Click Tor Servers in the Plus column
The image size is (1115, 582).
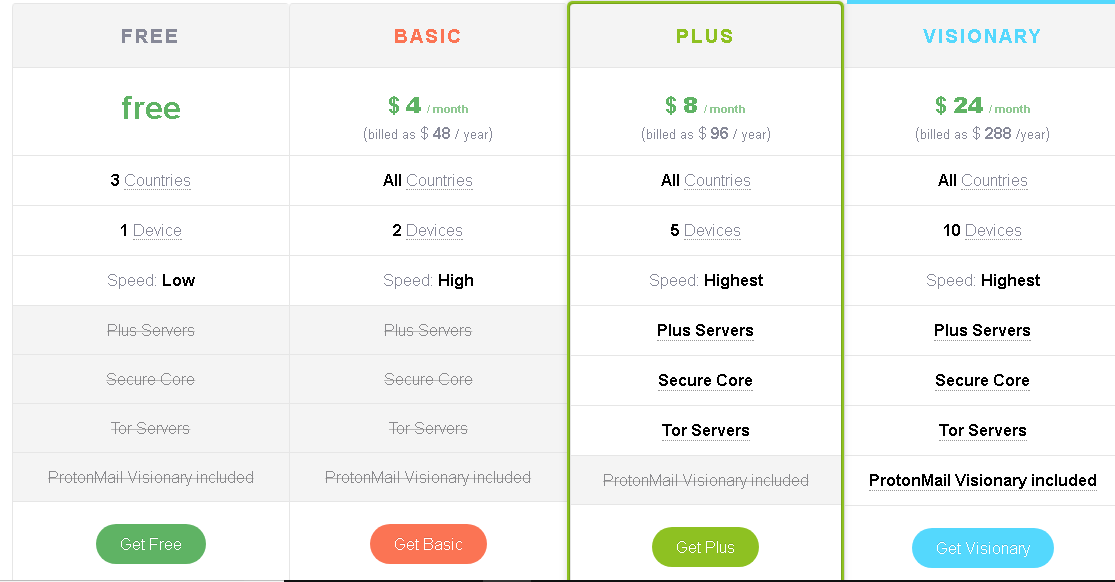tap(705, 430)
